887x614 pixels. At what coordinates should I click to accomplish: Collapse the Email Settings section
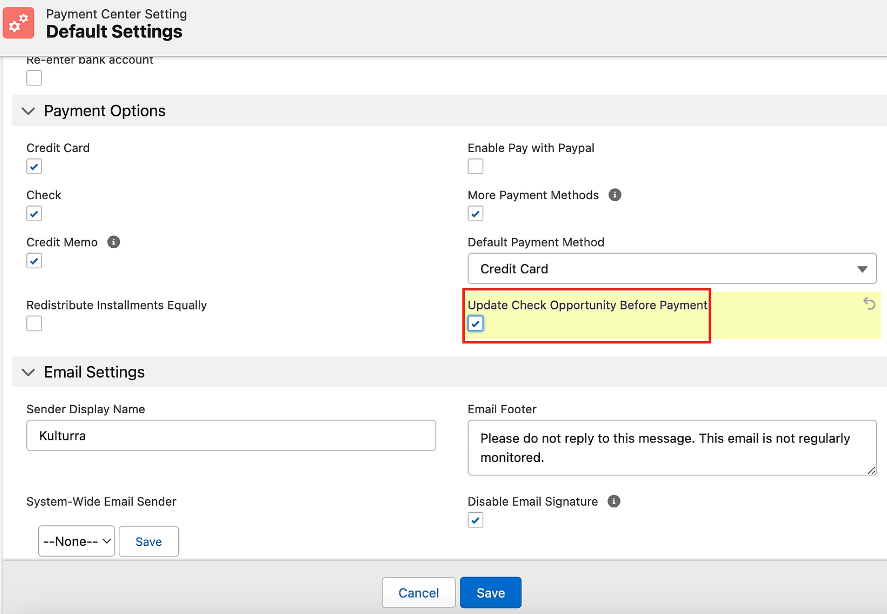[28, 372]
